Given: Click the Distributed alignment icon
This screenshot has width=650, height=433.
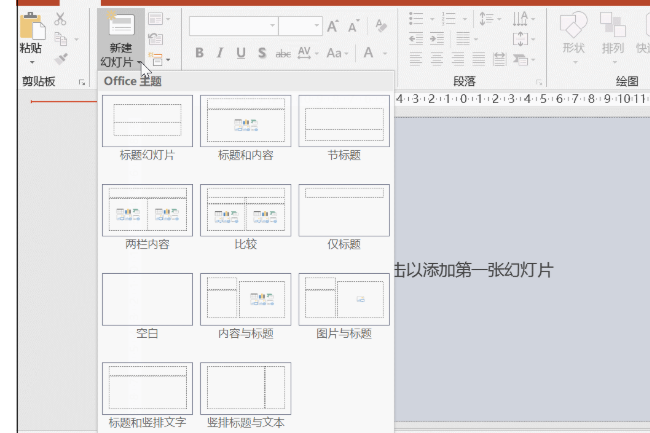Looking at the screenshot, I should point(500,59).
